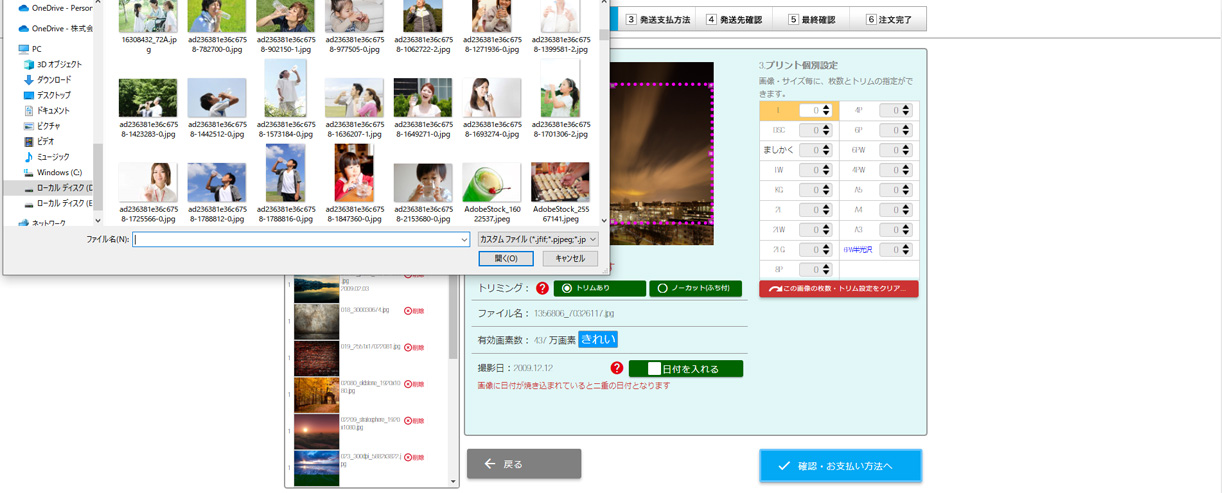Open the ダウンロード folder in sidebar
Viewport: 1222px width, 493px height.
pos(53,80)
